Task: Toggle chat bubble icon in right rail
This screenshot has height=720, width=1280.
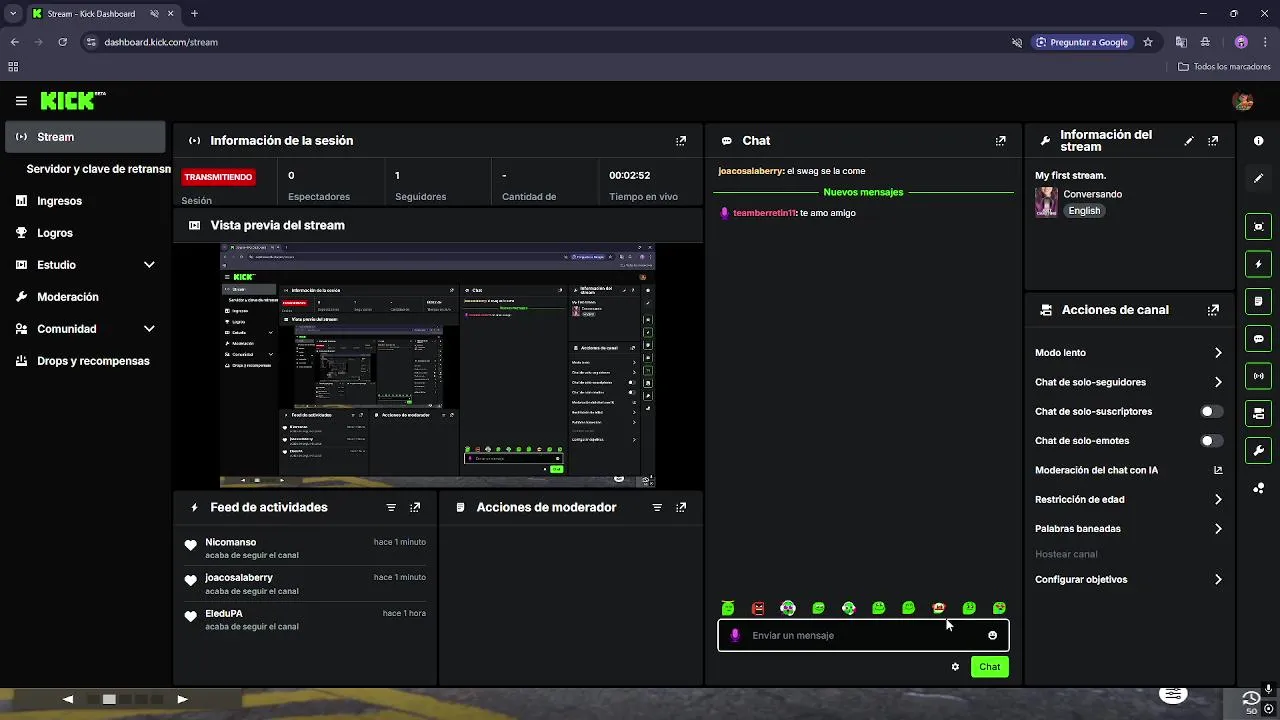Action: click(x=1259, y=339)
